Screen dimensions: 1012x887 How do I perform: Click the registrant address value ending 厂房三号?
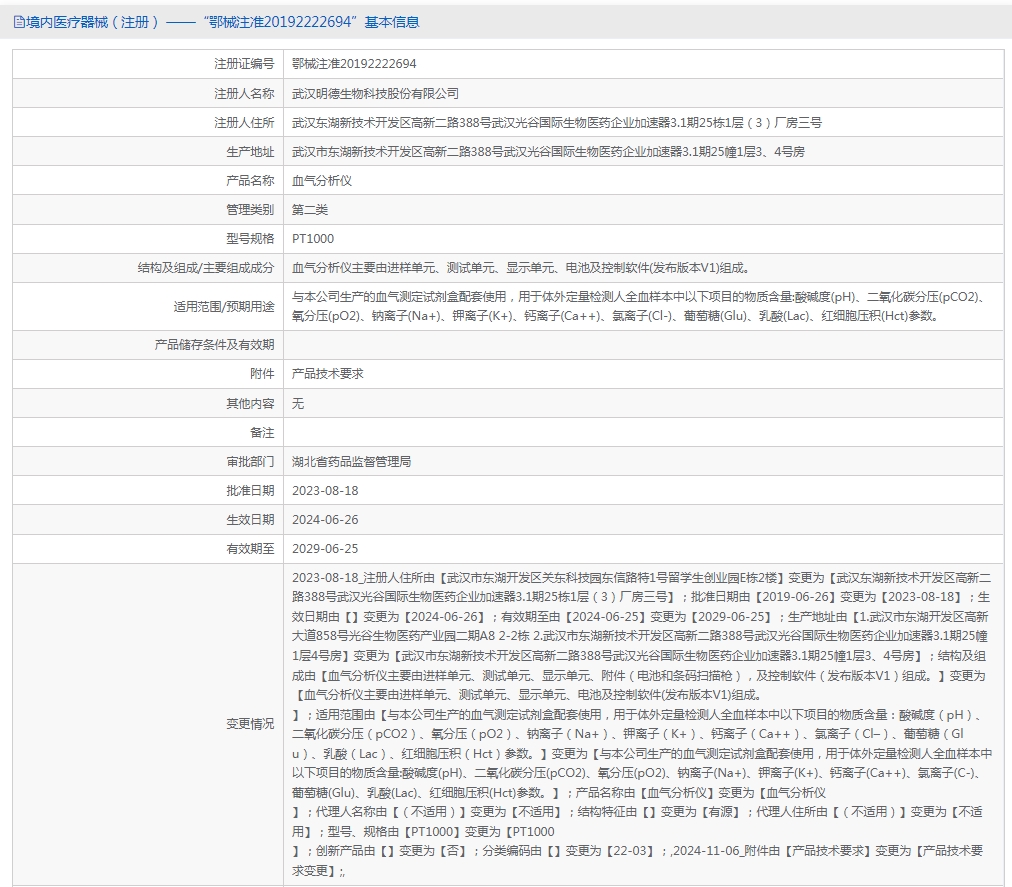click(556, 123)
